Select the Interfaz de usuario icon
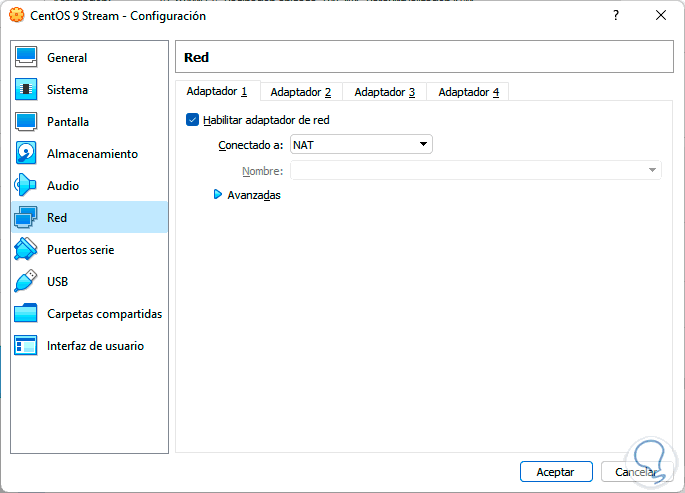The width and height of the screenshot is (685, 493). tap(26, 346)
